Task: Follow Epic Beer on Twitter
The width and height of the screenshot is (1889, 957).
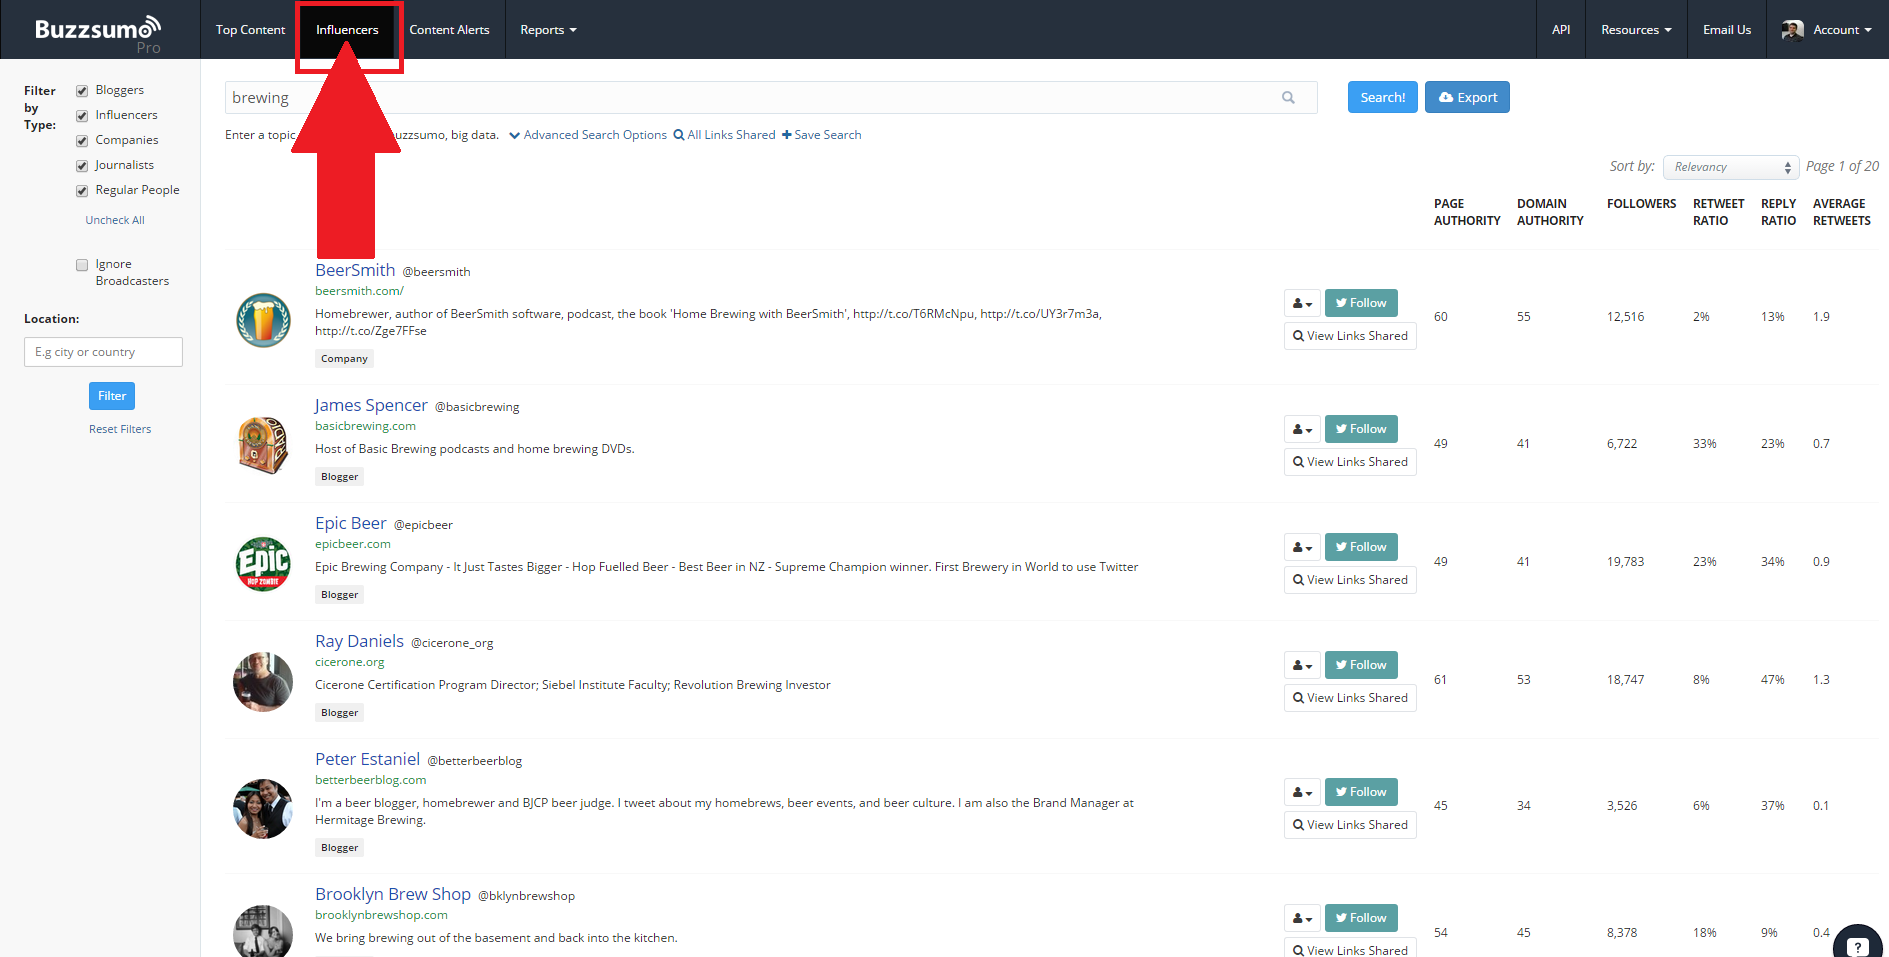Action: click(1361, 547)
